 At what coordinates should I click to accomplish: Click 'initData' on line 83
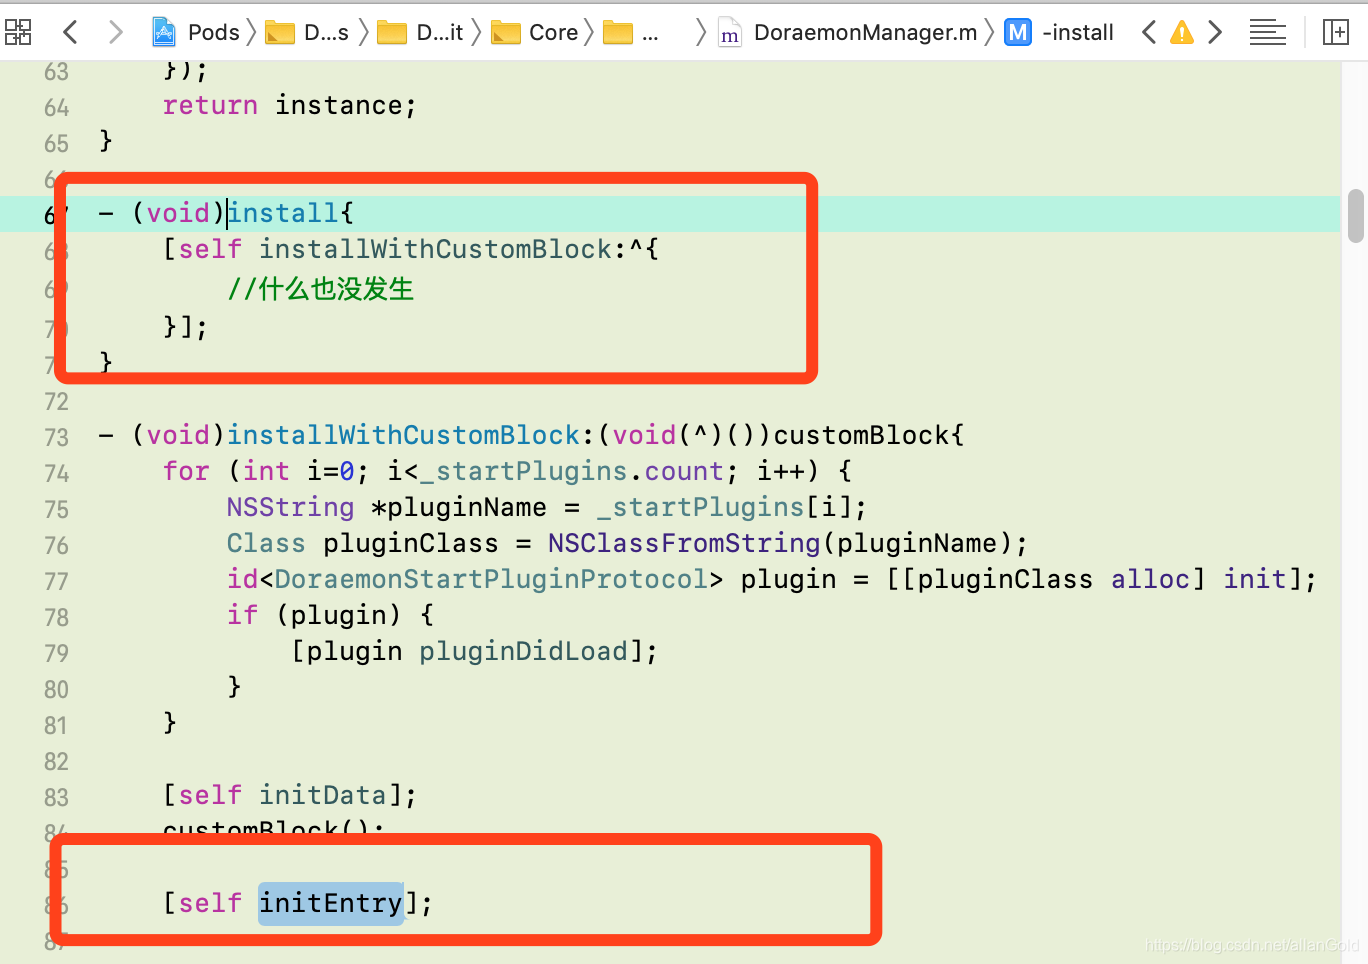322,795
